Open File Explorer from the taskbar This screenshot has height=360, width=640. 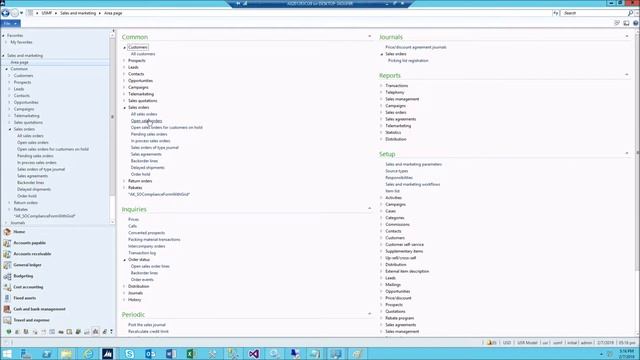click(67, 354)
